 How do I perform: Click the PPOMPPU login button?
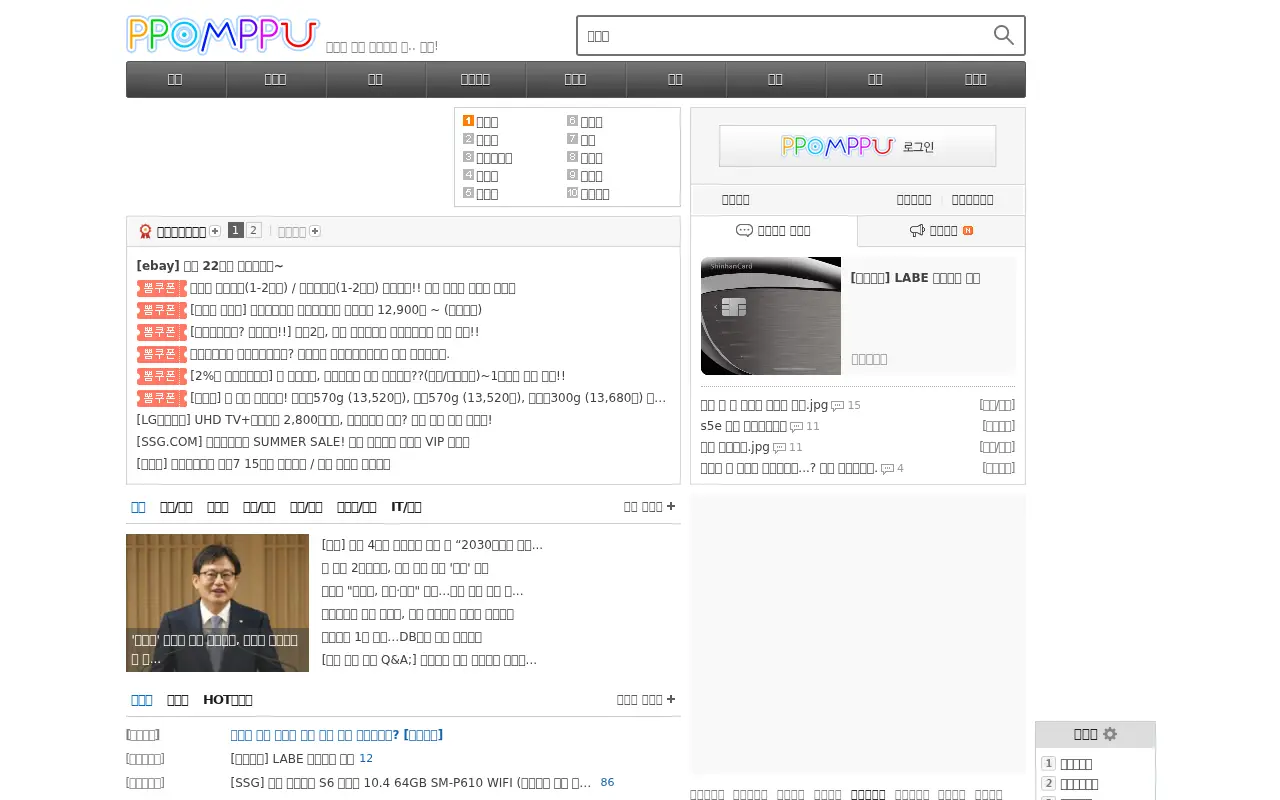coord(858,146)
